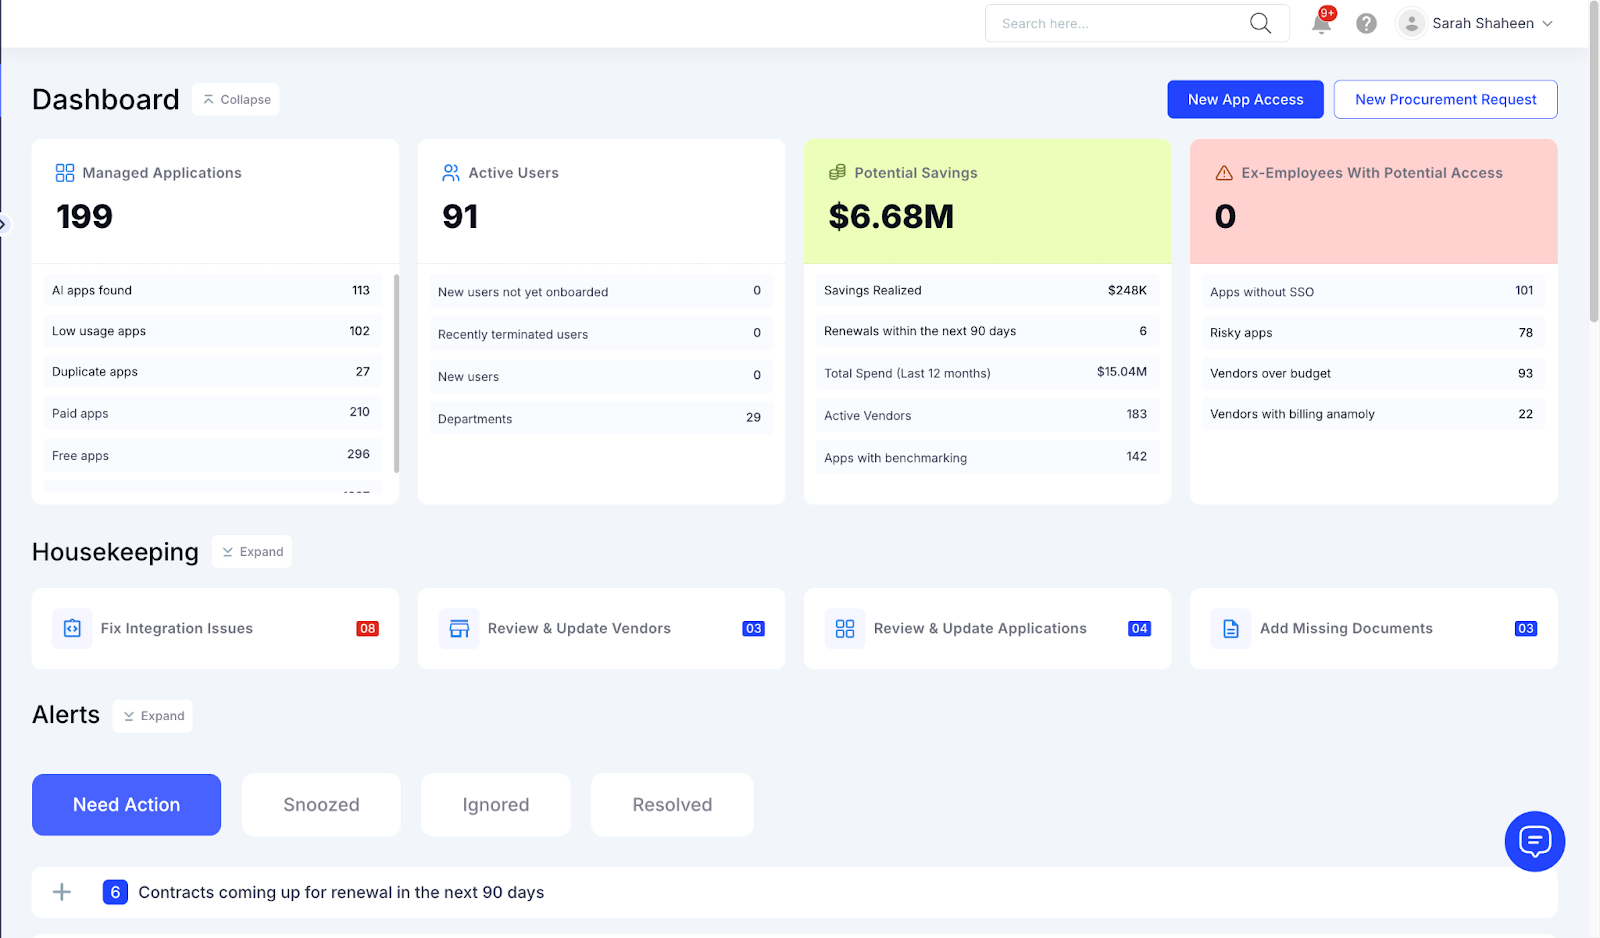Click the Fix Integration Issues icon
The width and height of the screenshot is (1600, 938).
[x=71, y=628]
